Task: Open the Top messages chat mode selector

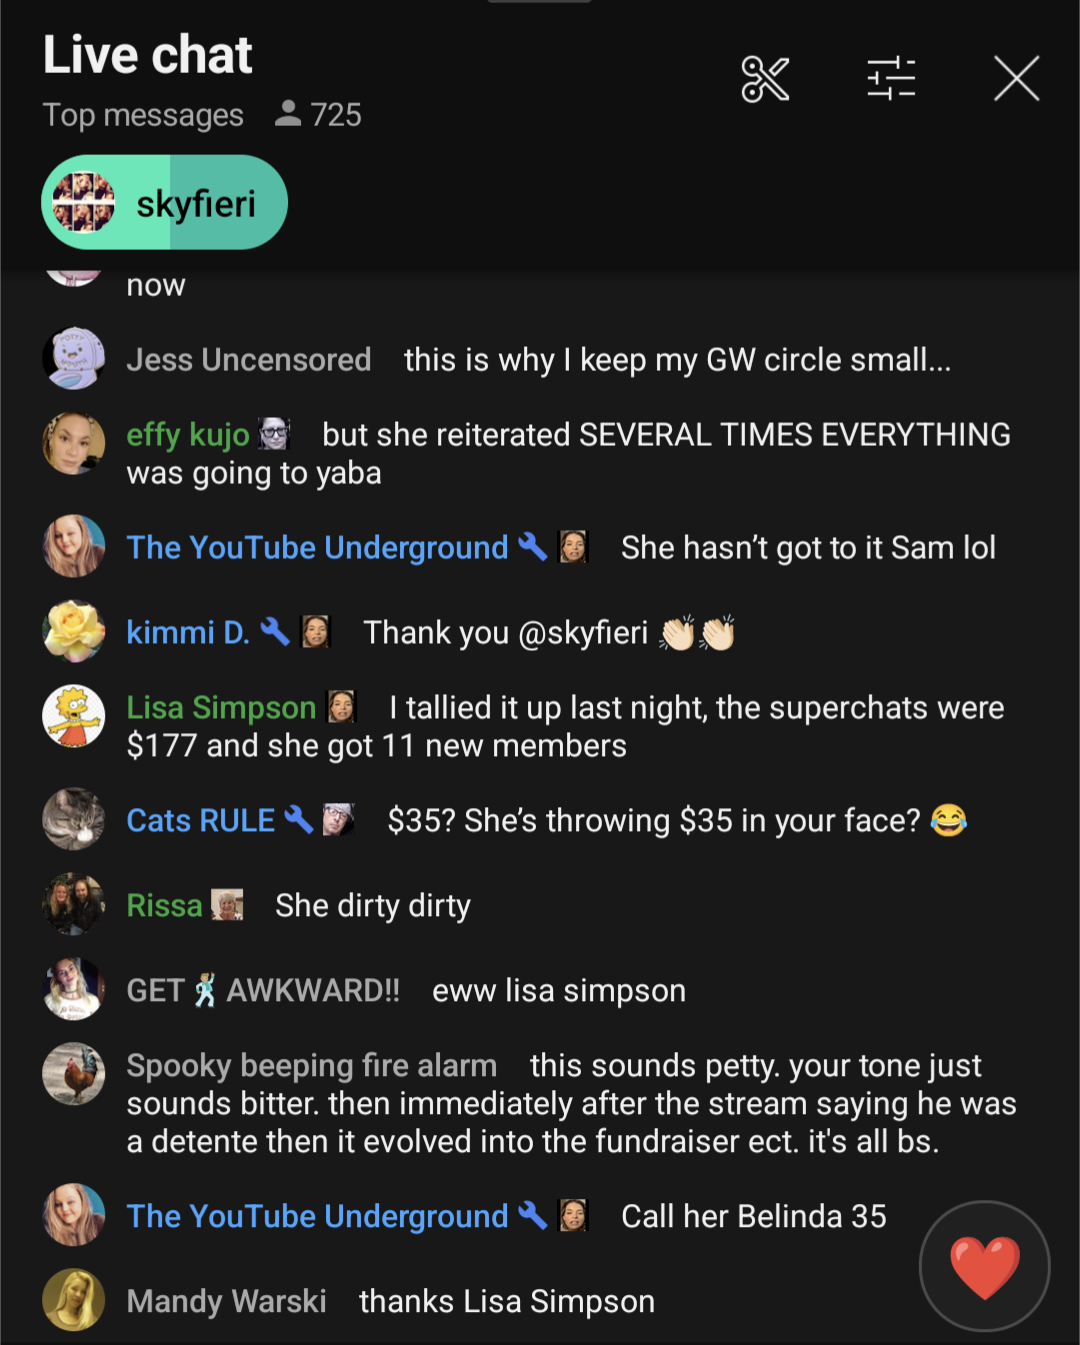Action: pos(143,115)
